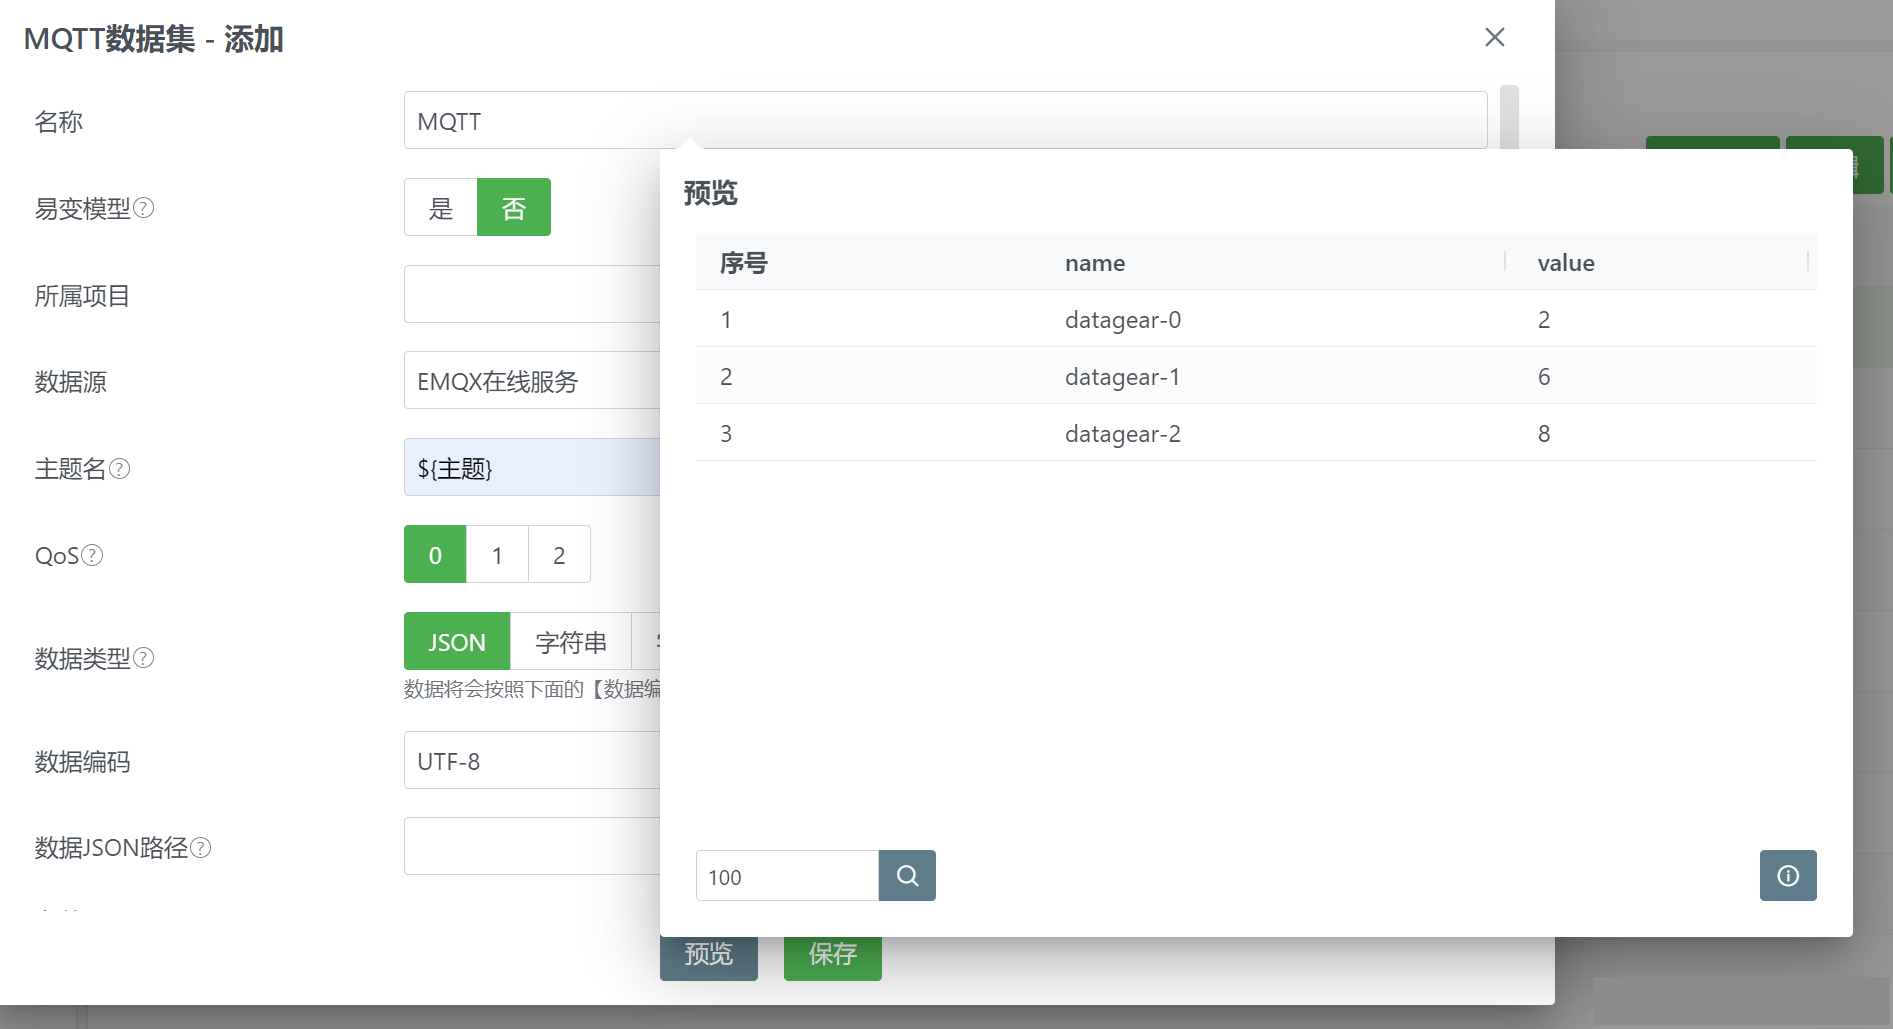1893x1029 pixels.
Task: Select QoS level 2
Action: 559,554
